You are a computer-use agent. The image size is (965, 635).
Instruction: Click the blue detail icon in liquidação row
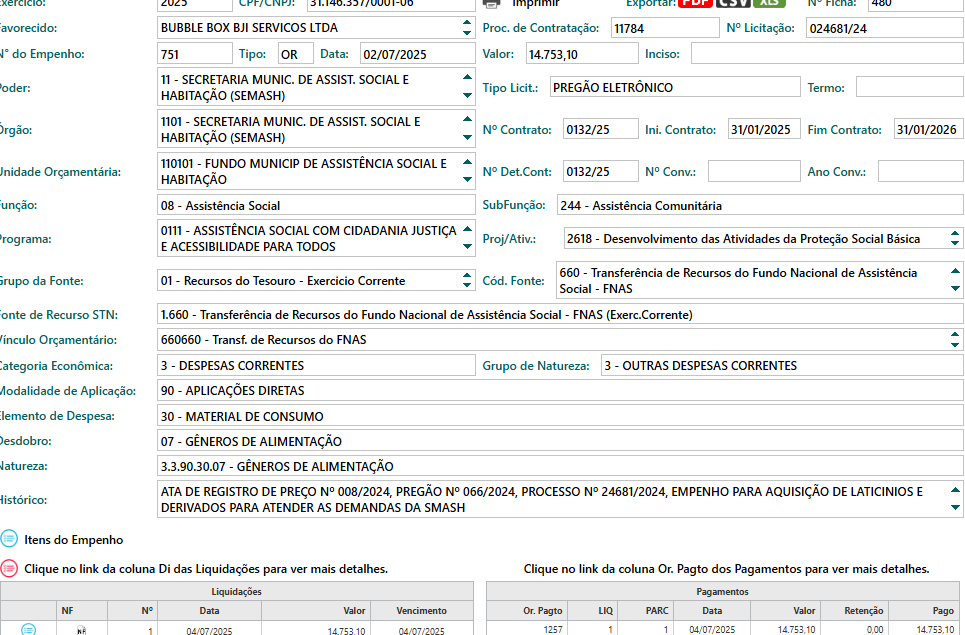pyautogui.click(x=28, y=630)
